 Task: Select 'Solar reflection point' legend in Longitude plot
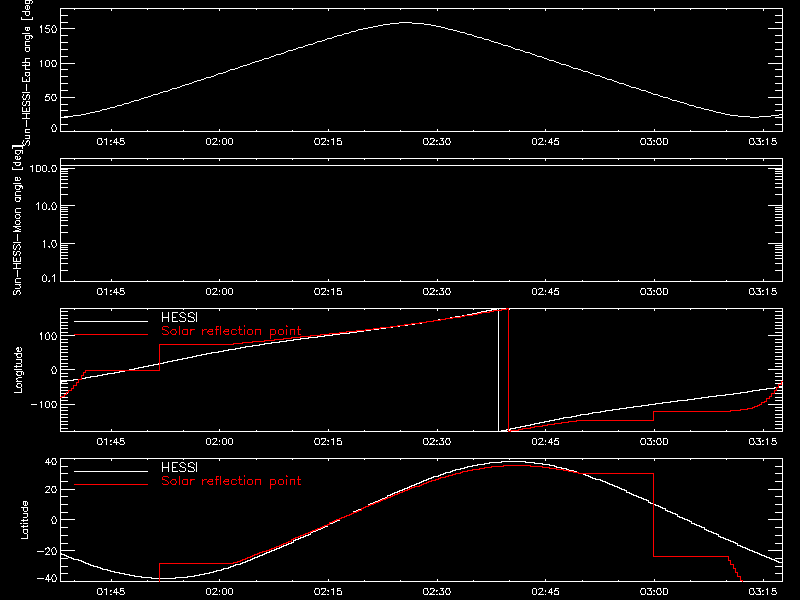tap(231, 331)
